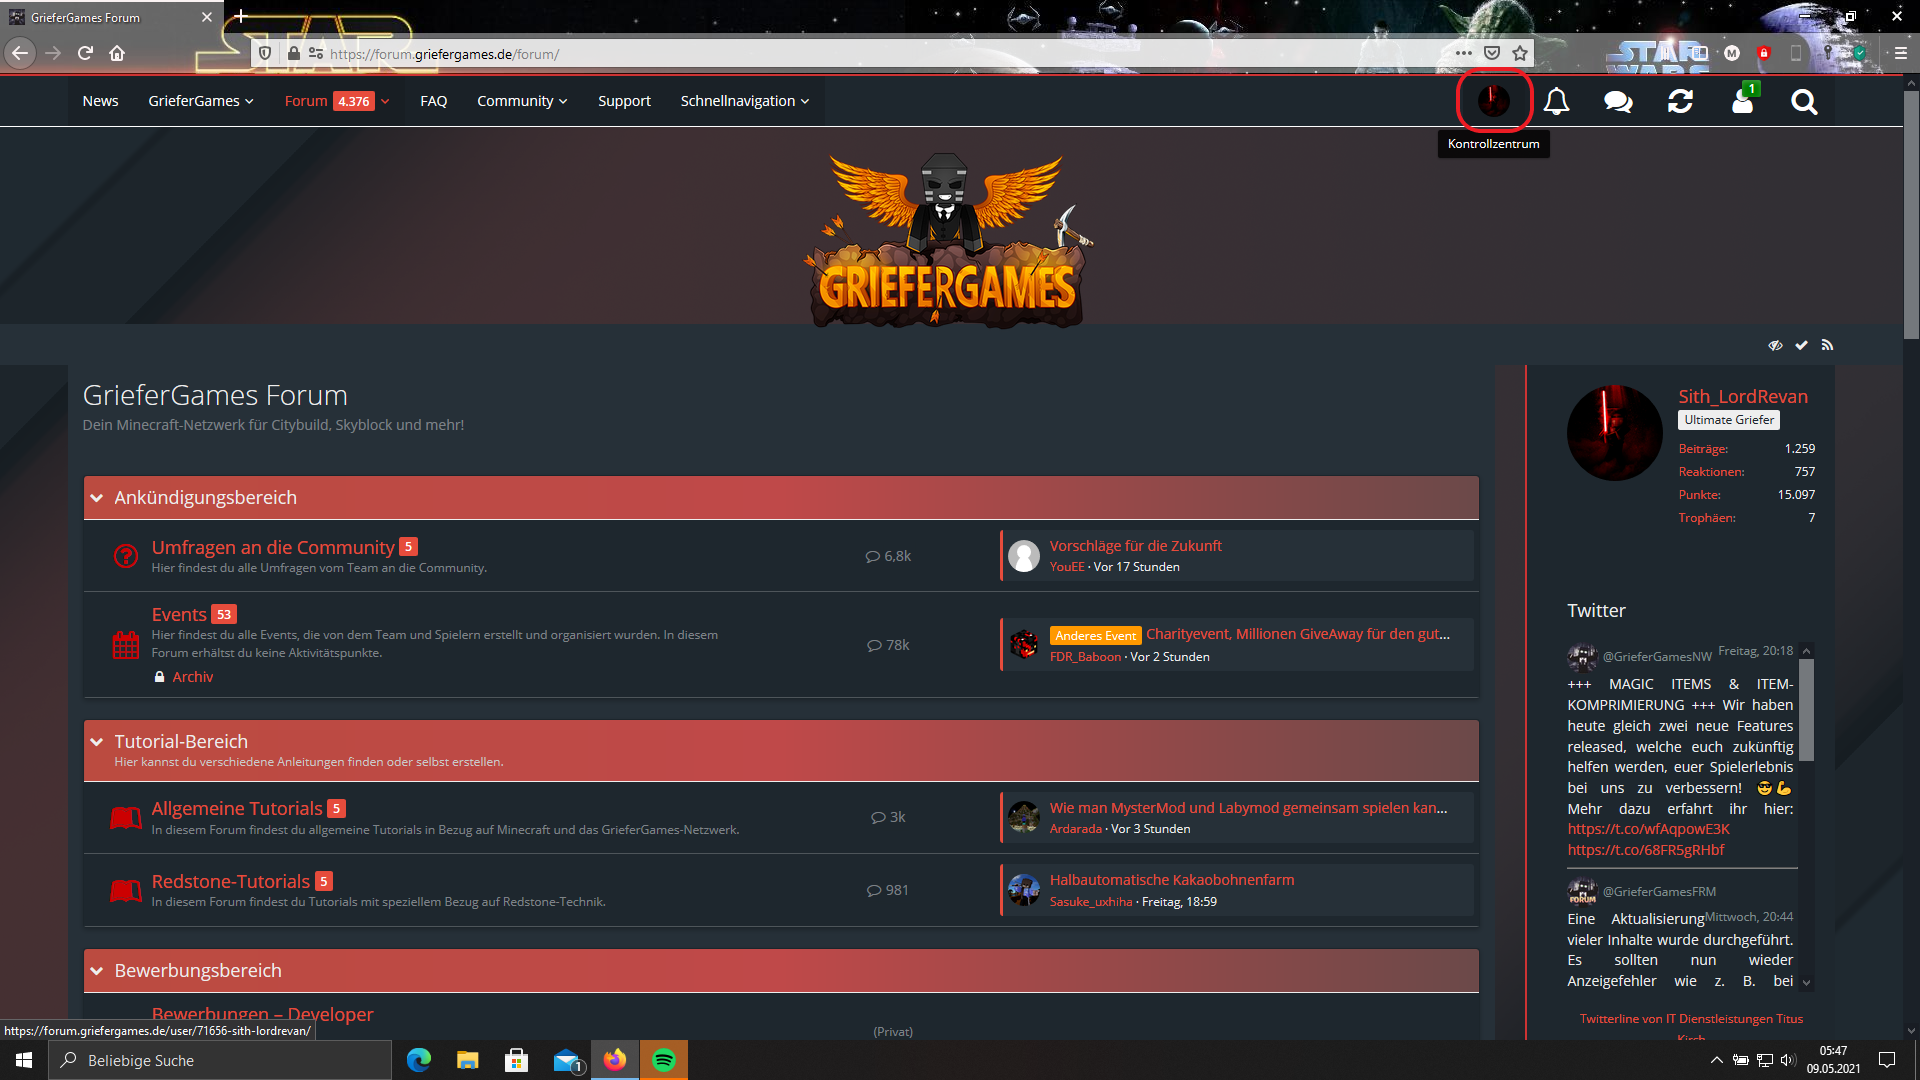Click the Firefox back arrow
Viewport: 1920px width, 1080px height.
pos(20,53)
